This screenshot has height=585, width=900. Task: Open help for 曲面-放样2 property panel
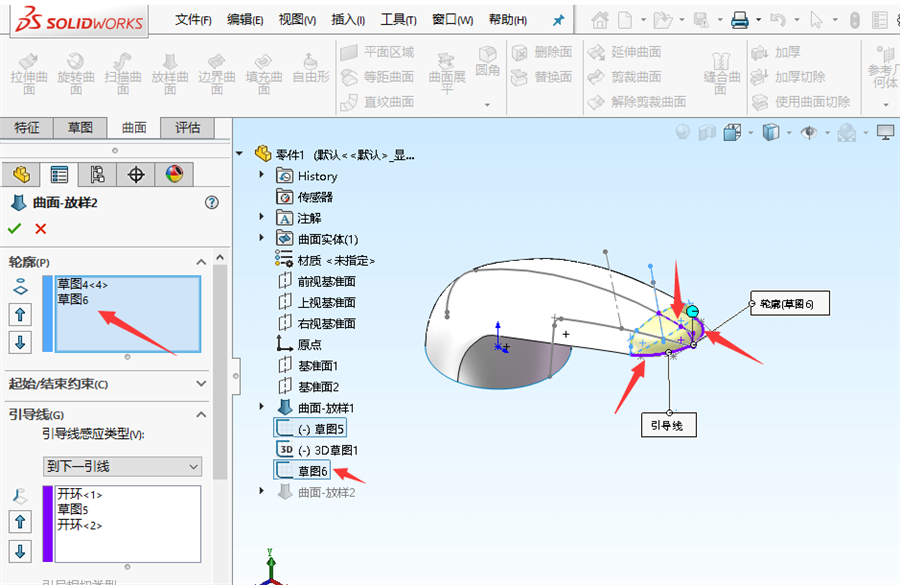point(212,202)
